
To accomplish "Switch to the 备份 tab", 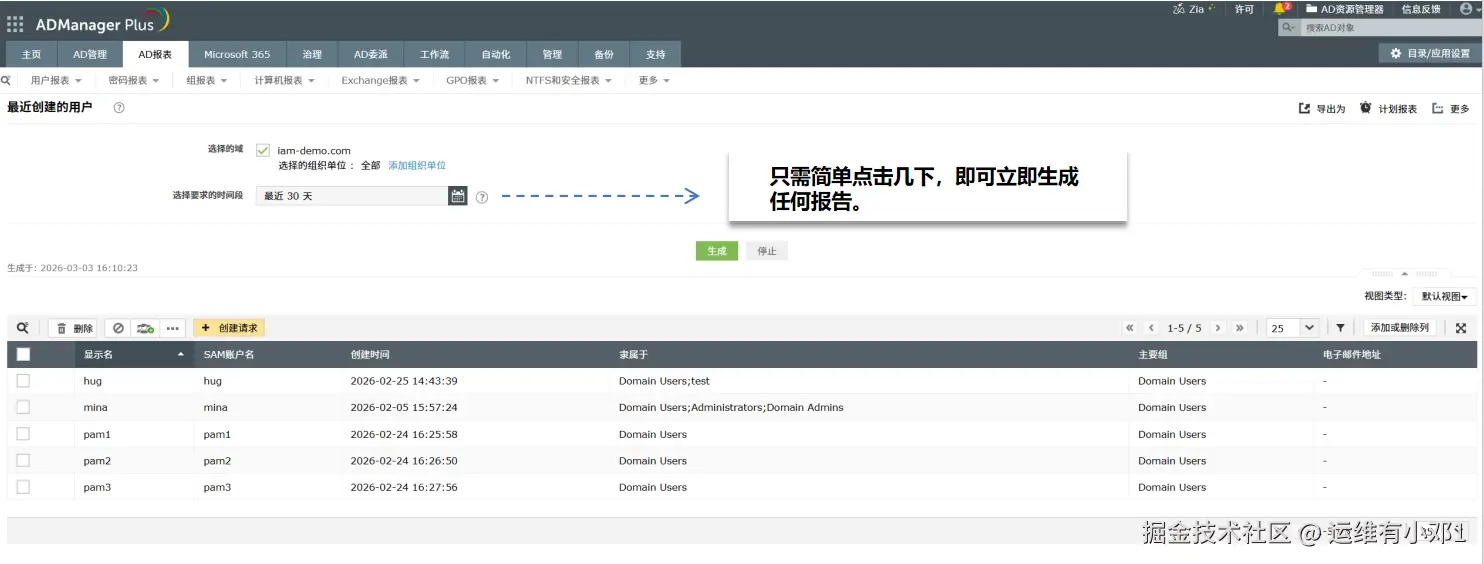I will [x=604, y=54].
